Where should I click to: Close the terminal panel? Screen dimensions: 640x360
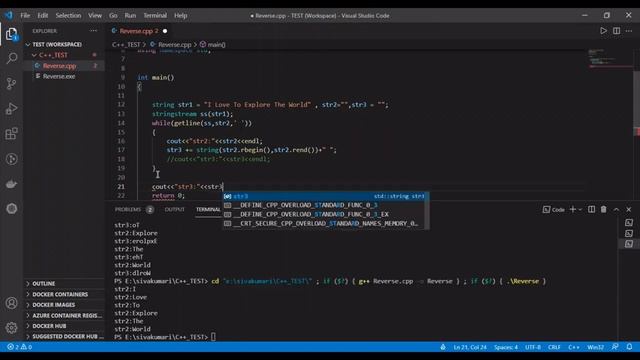tap(629, 209)
